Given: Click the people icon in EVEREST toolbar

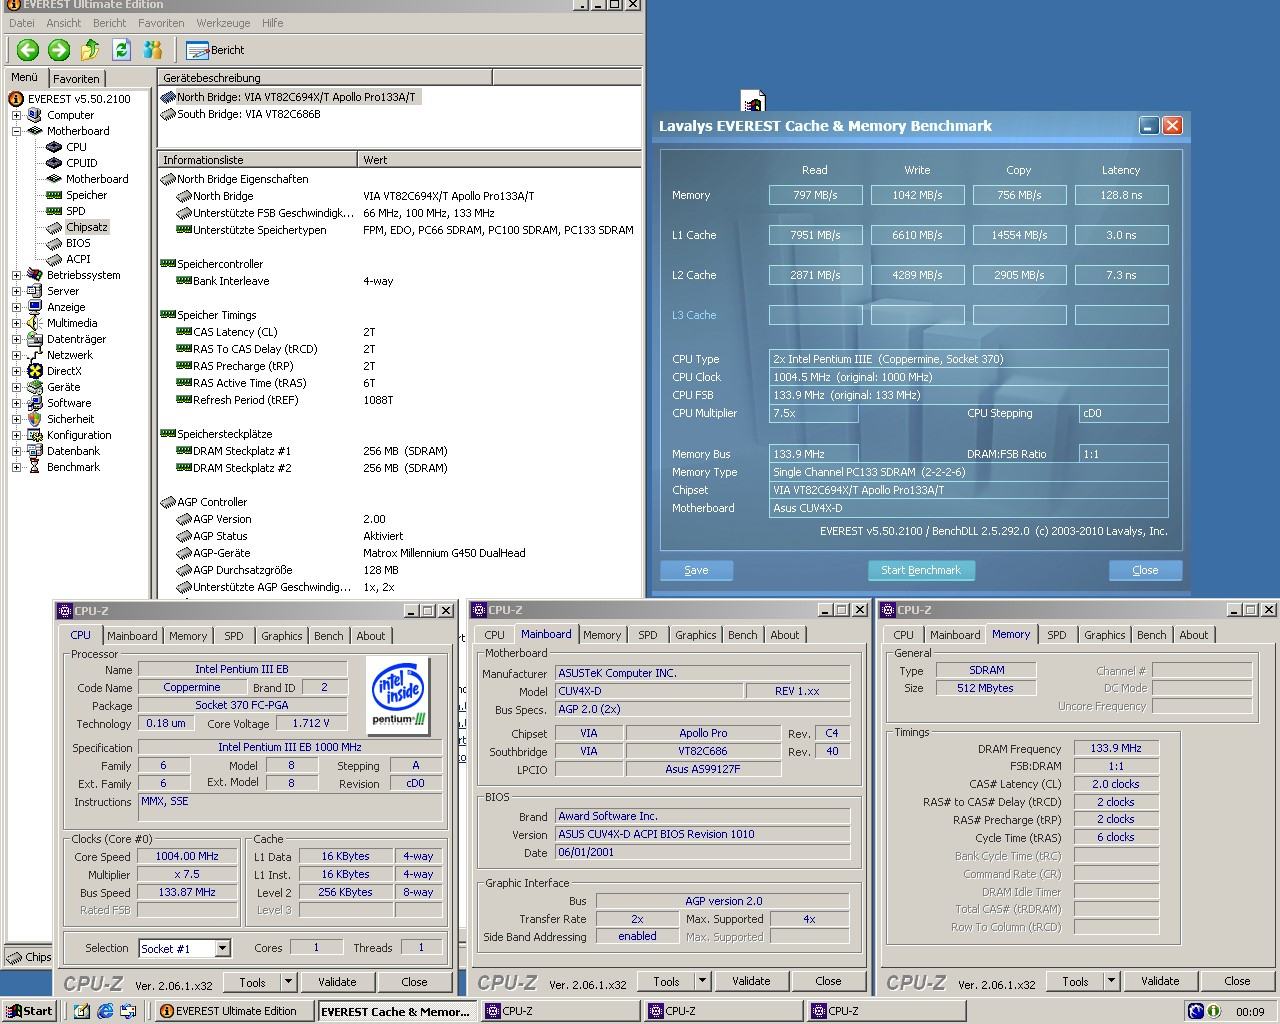Looking at the screenshot, I should pyautogui.click(x=153, y=50).
